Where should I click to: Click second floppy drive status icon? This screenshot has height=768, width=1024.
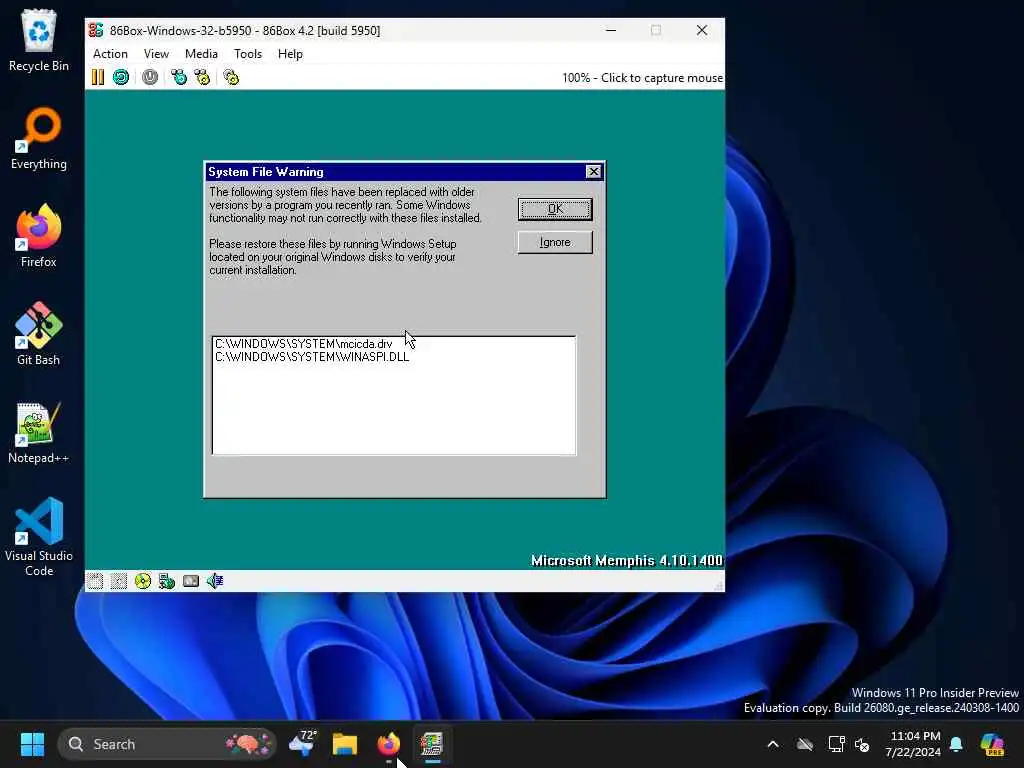tap(119, 581)
